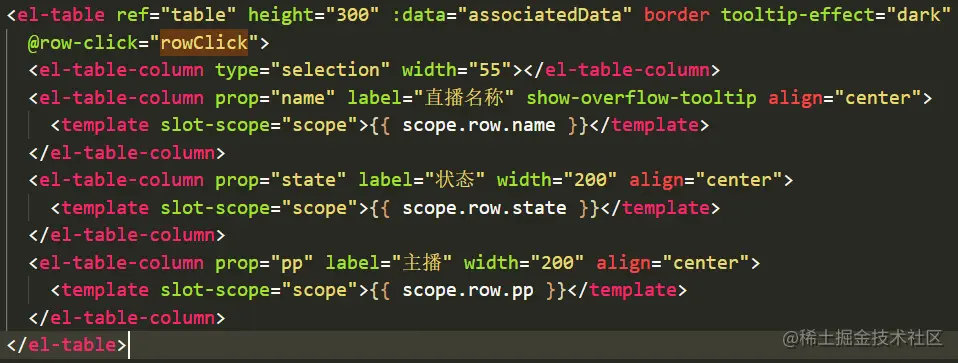
Task: Click the scope.row.name expression
Action: (x=479, y=125)
